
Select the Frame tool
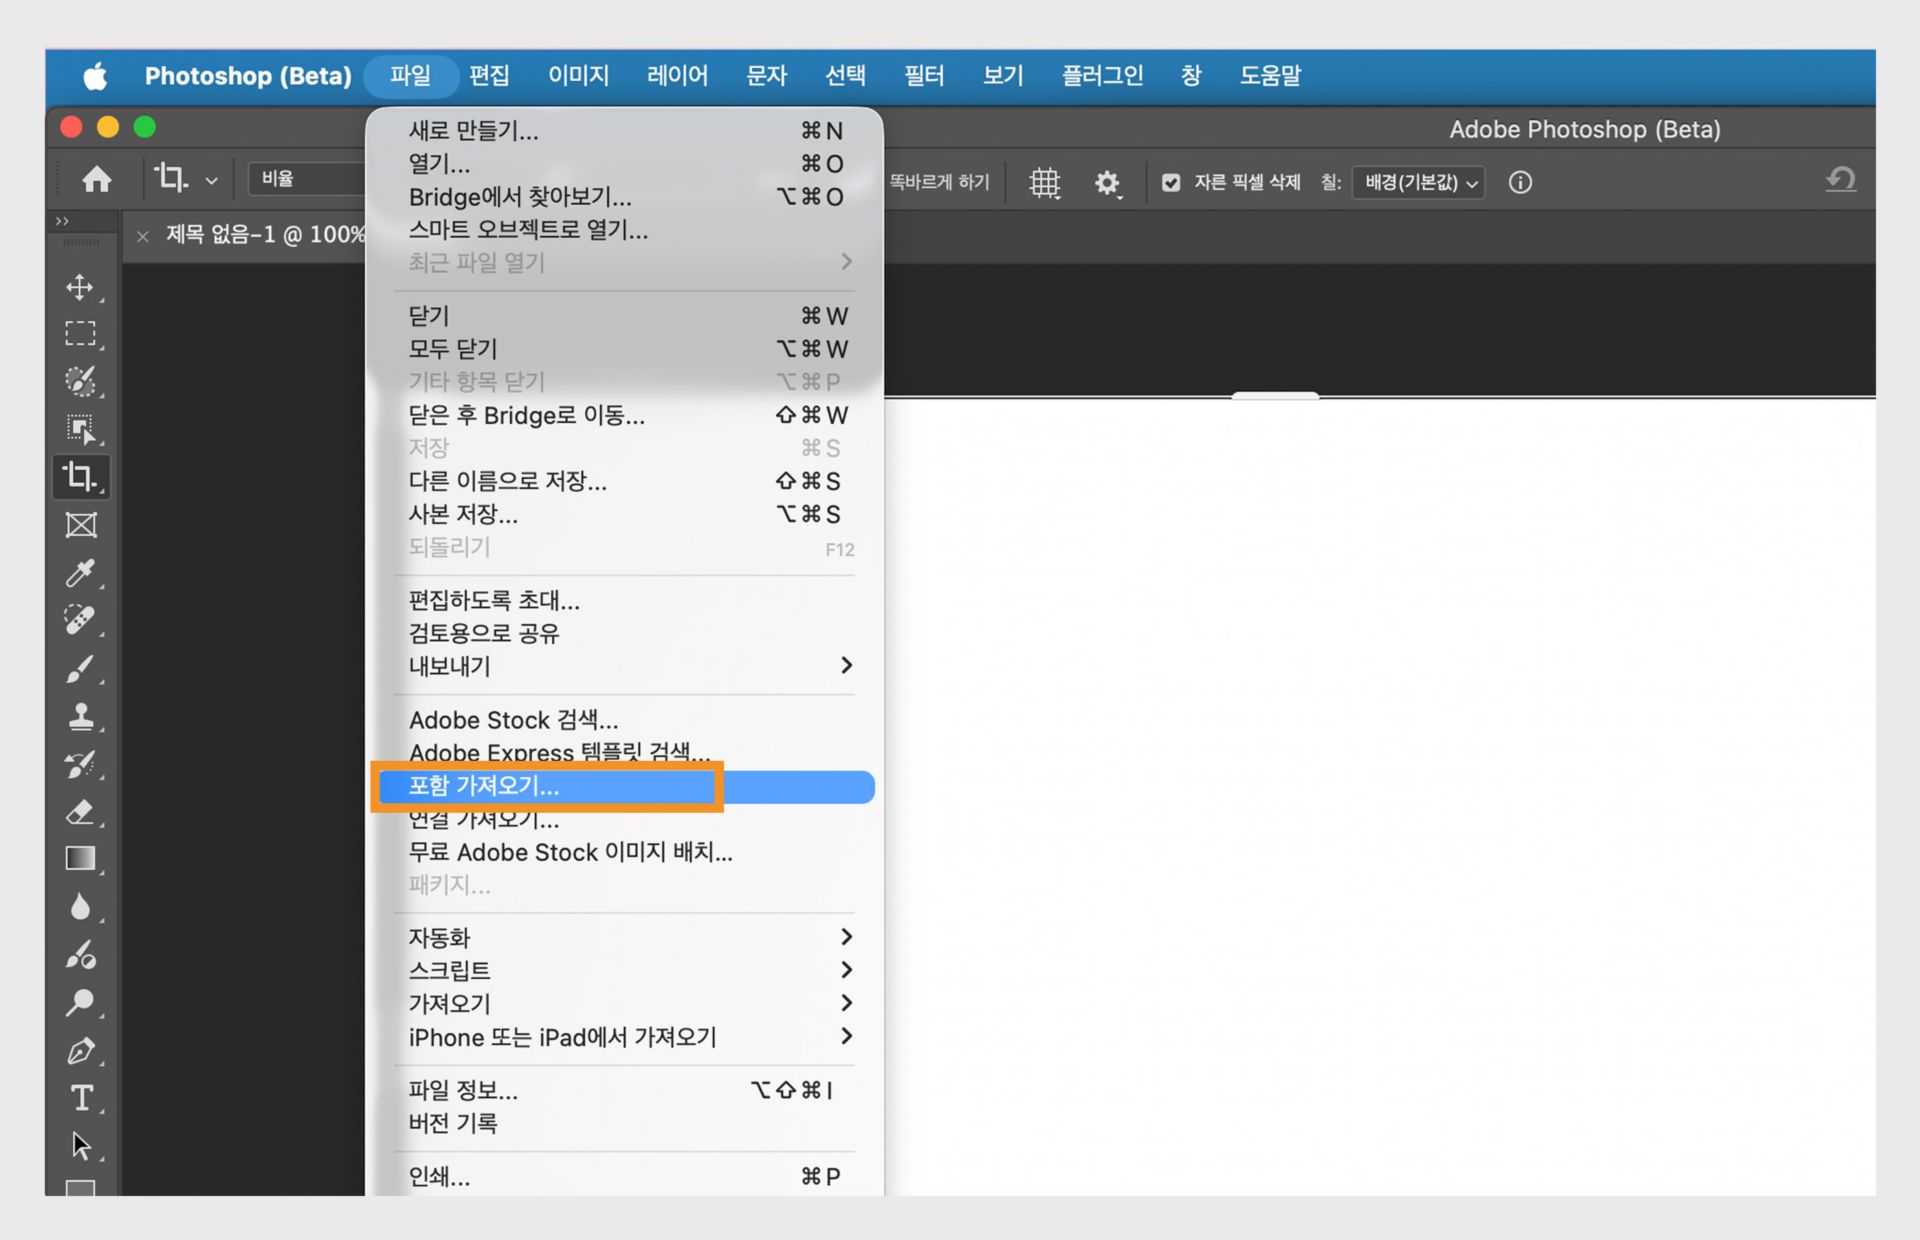point(82,524)
